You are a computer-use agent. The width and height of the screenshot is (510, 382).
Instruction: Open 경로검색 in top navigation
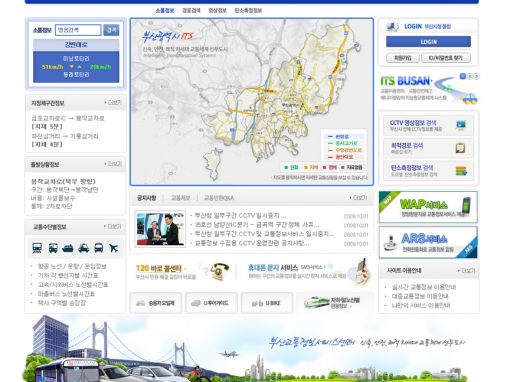point(191,11)
